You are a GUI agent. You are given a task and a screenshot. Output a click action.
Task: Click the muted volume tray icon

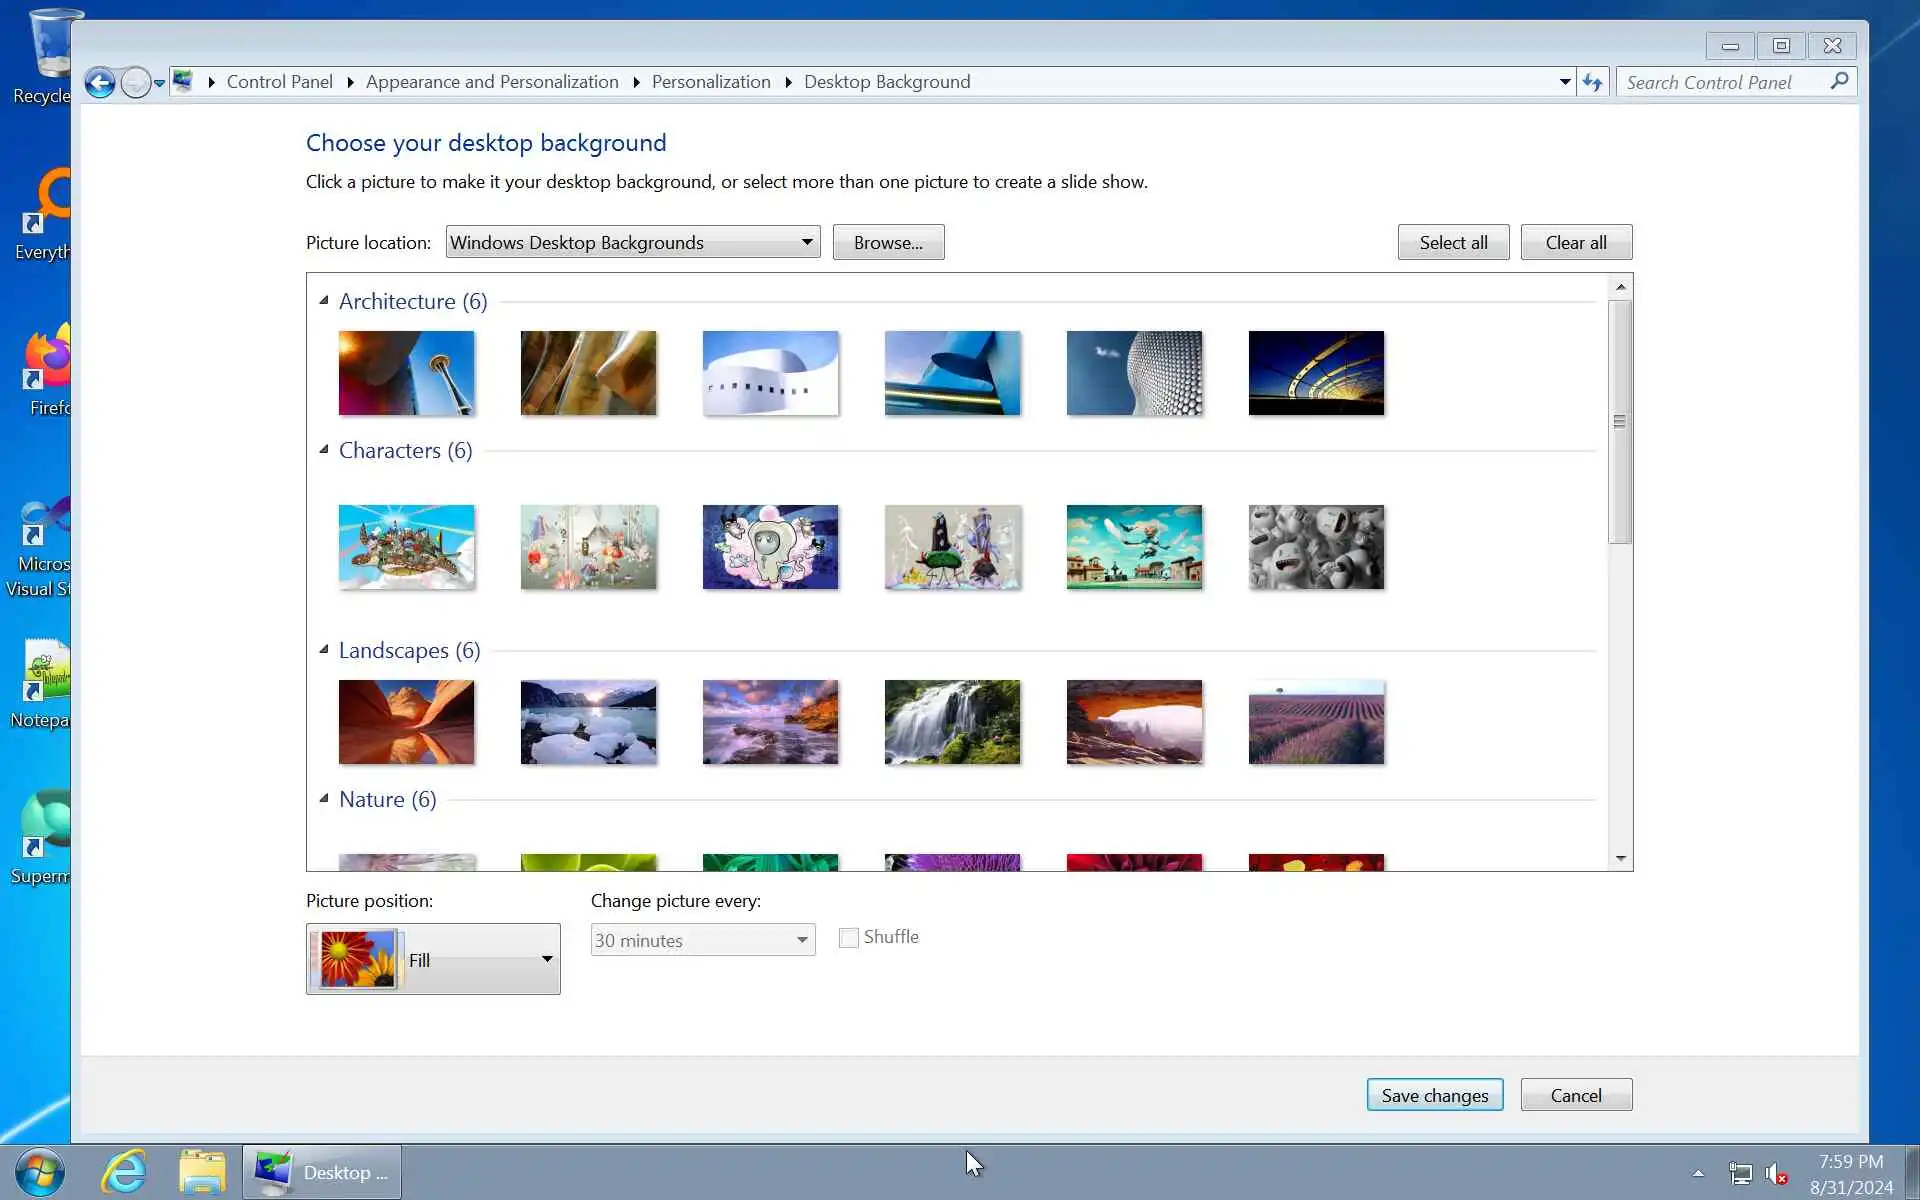point(1776,1174)
